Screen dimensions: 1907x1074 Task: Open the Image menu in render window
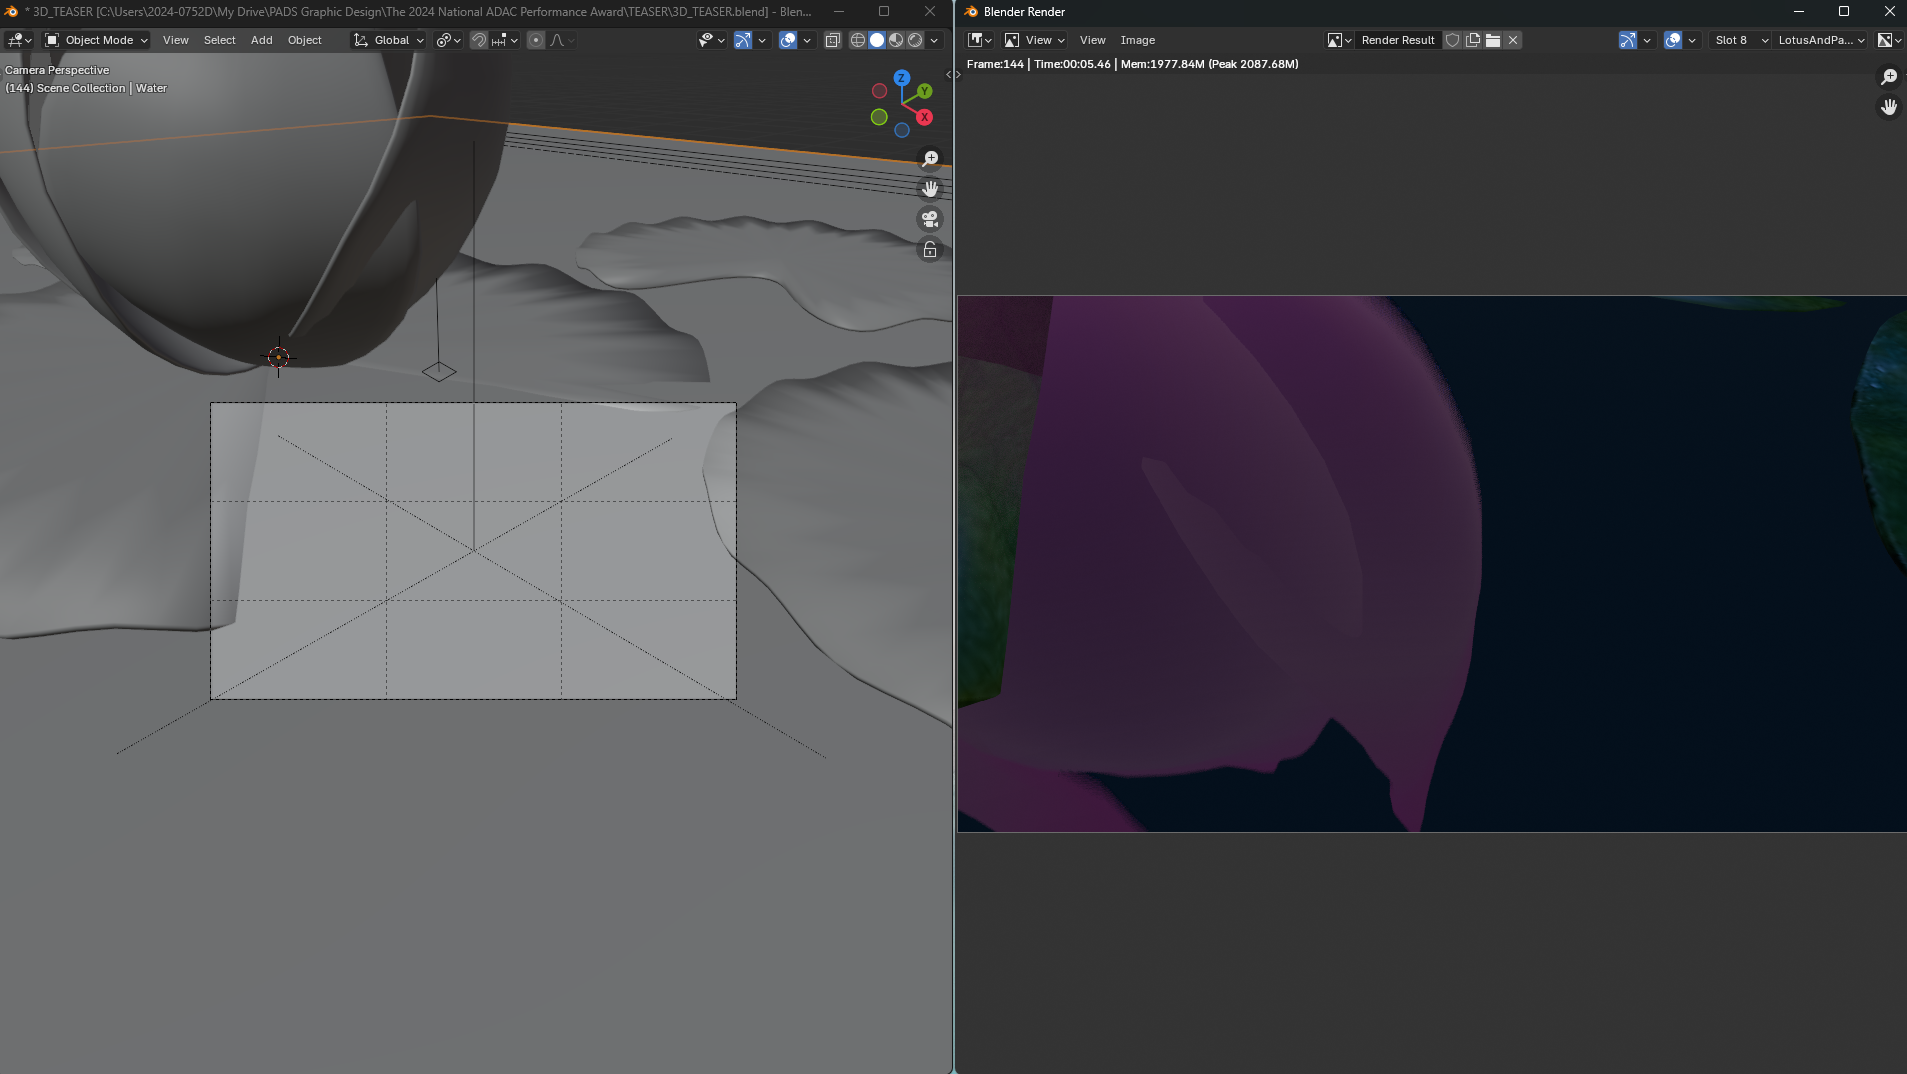pyautogui.click(x=1138, y=40)
